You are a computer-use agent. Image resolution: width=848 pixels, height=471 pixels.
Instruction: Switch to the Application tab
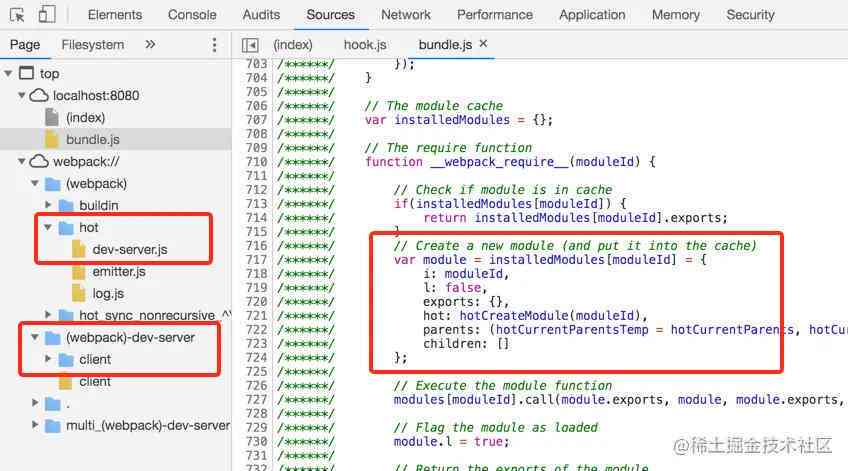[592, 15]
